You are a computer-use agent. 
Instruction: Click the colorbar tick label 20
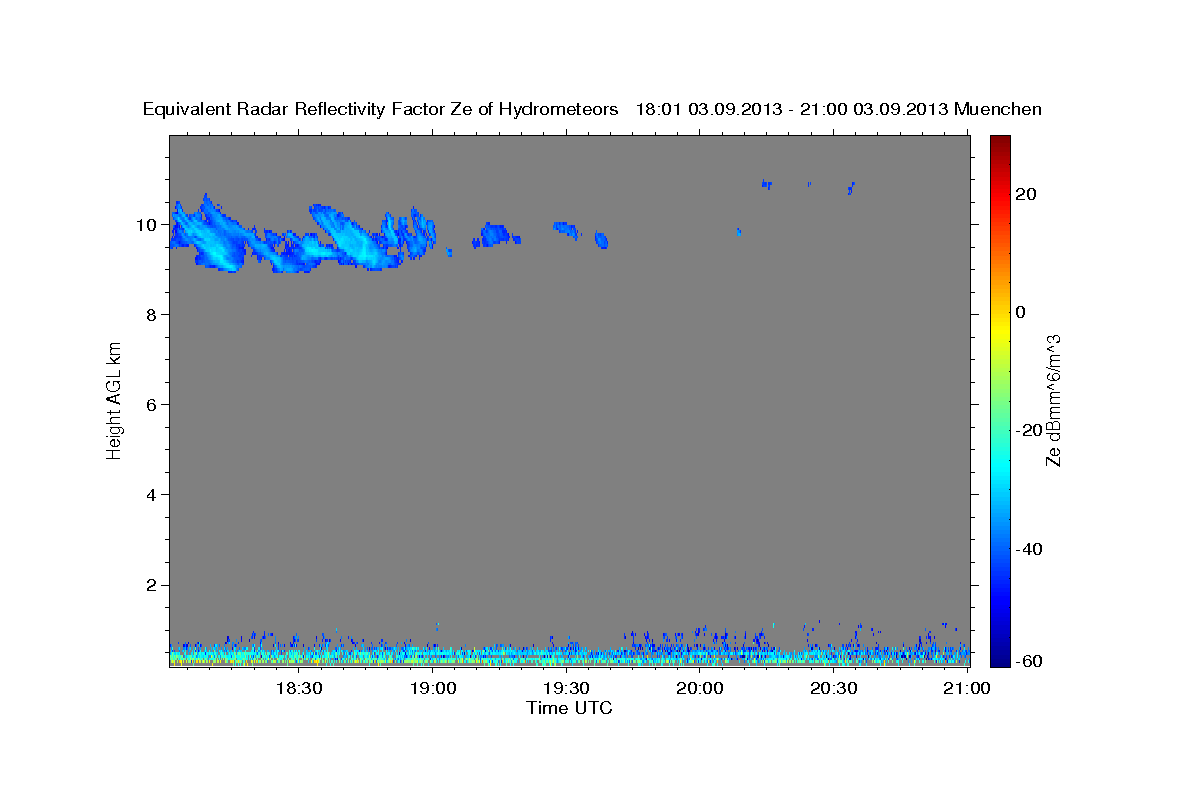1025,194
